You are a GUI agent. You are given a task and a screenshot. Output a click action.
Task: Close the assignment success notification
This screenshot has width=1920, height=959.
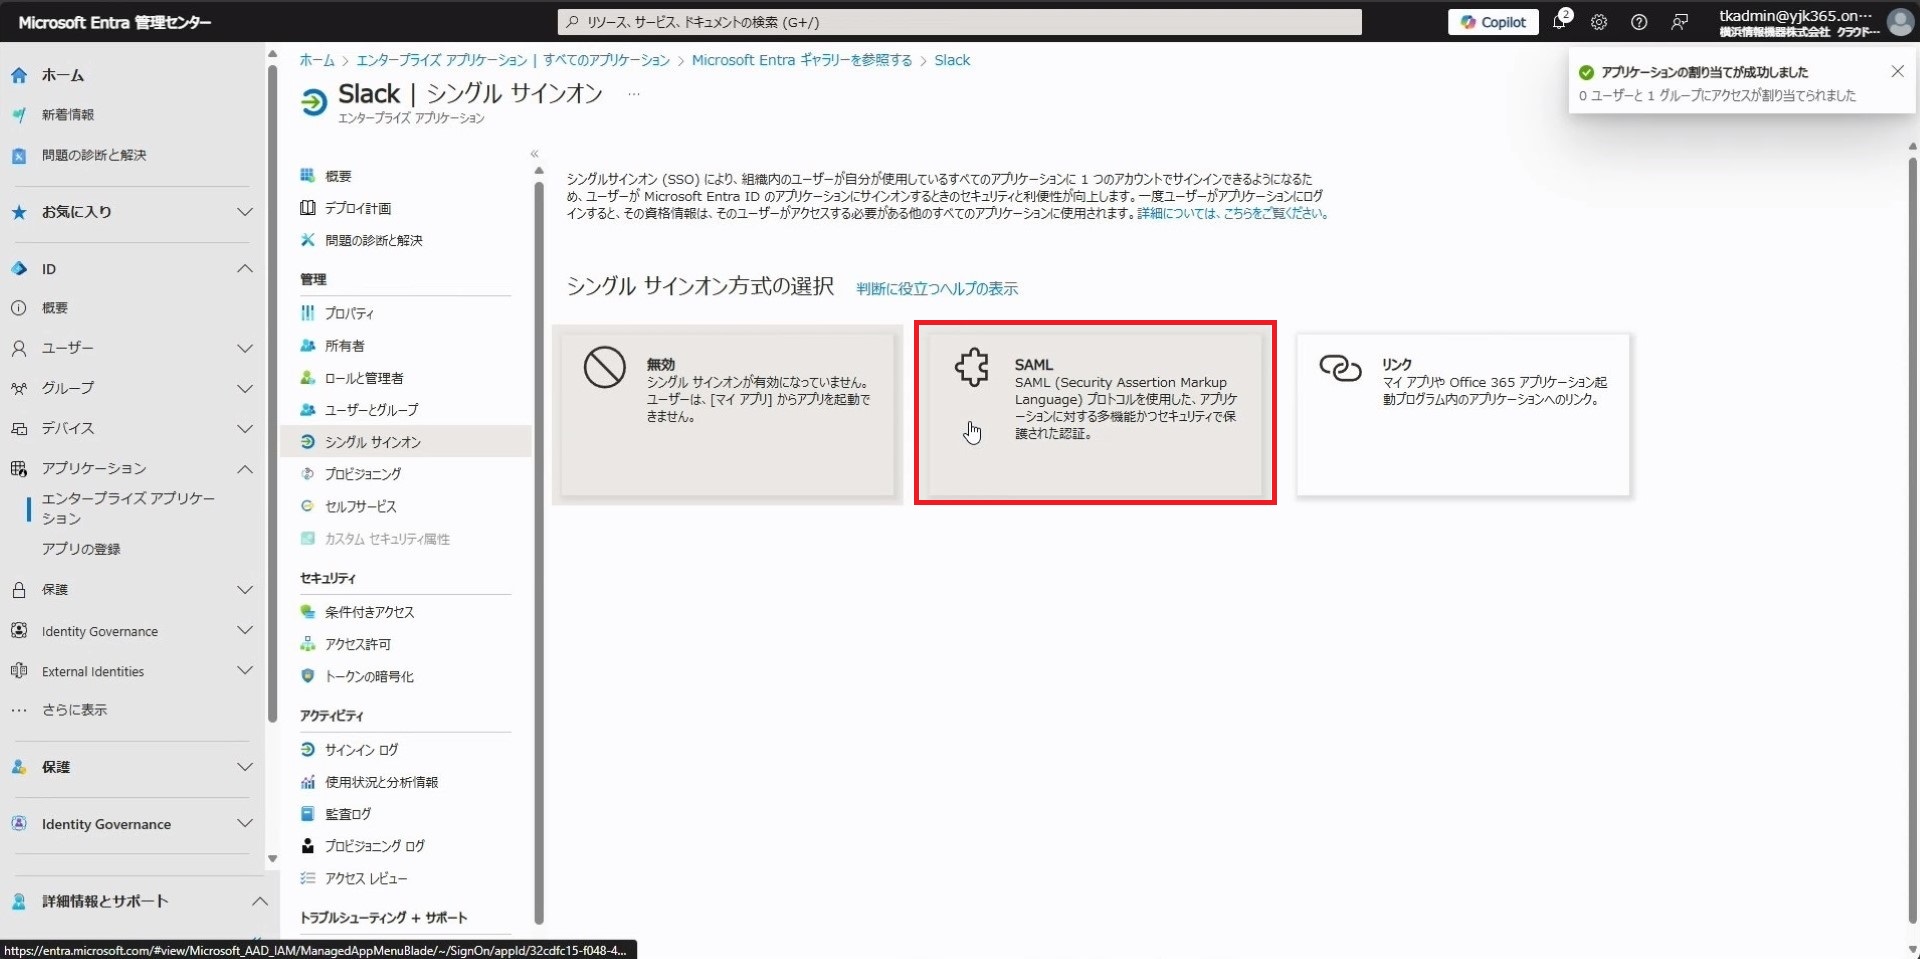[1897, 71]
